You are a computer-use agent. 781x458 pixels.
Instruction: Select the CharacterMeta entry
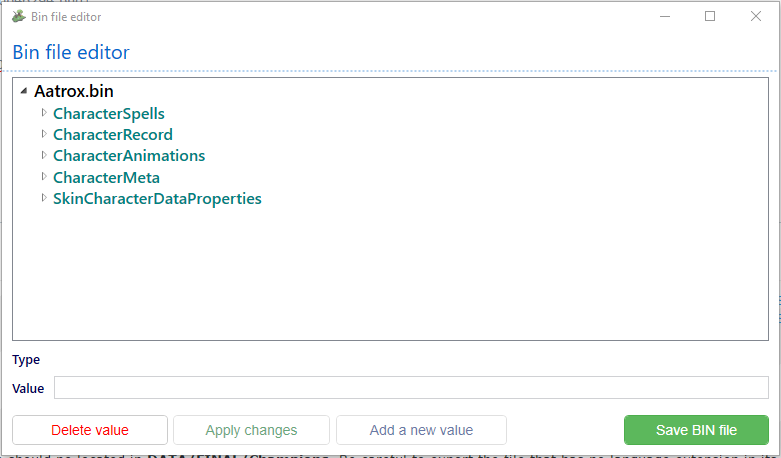click(106, 178)
